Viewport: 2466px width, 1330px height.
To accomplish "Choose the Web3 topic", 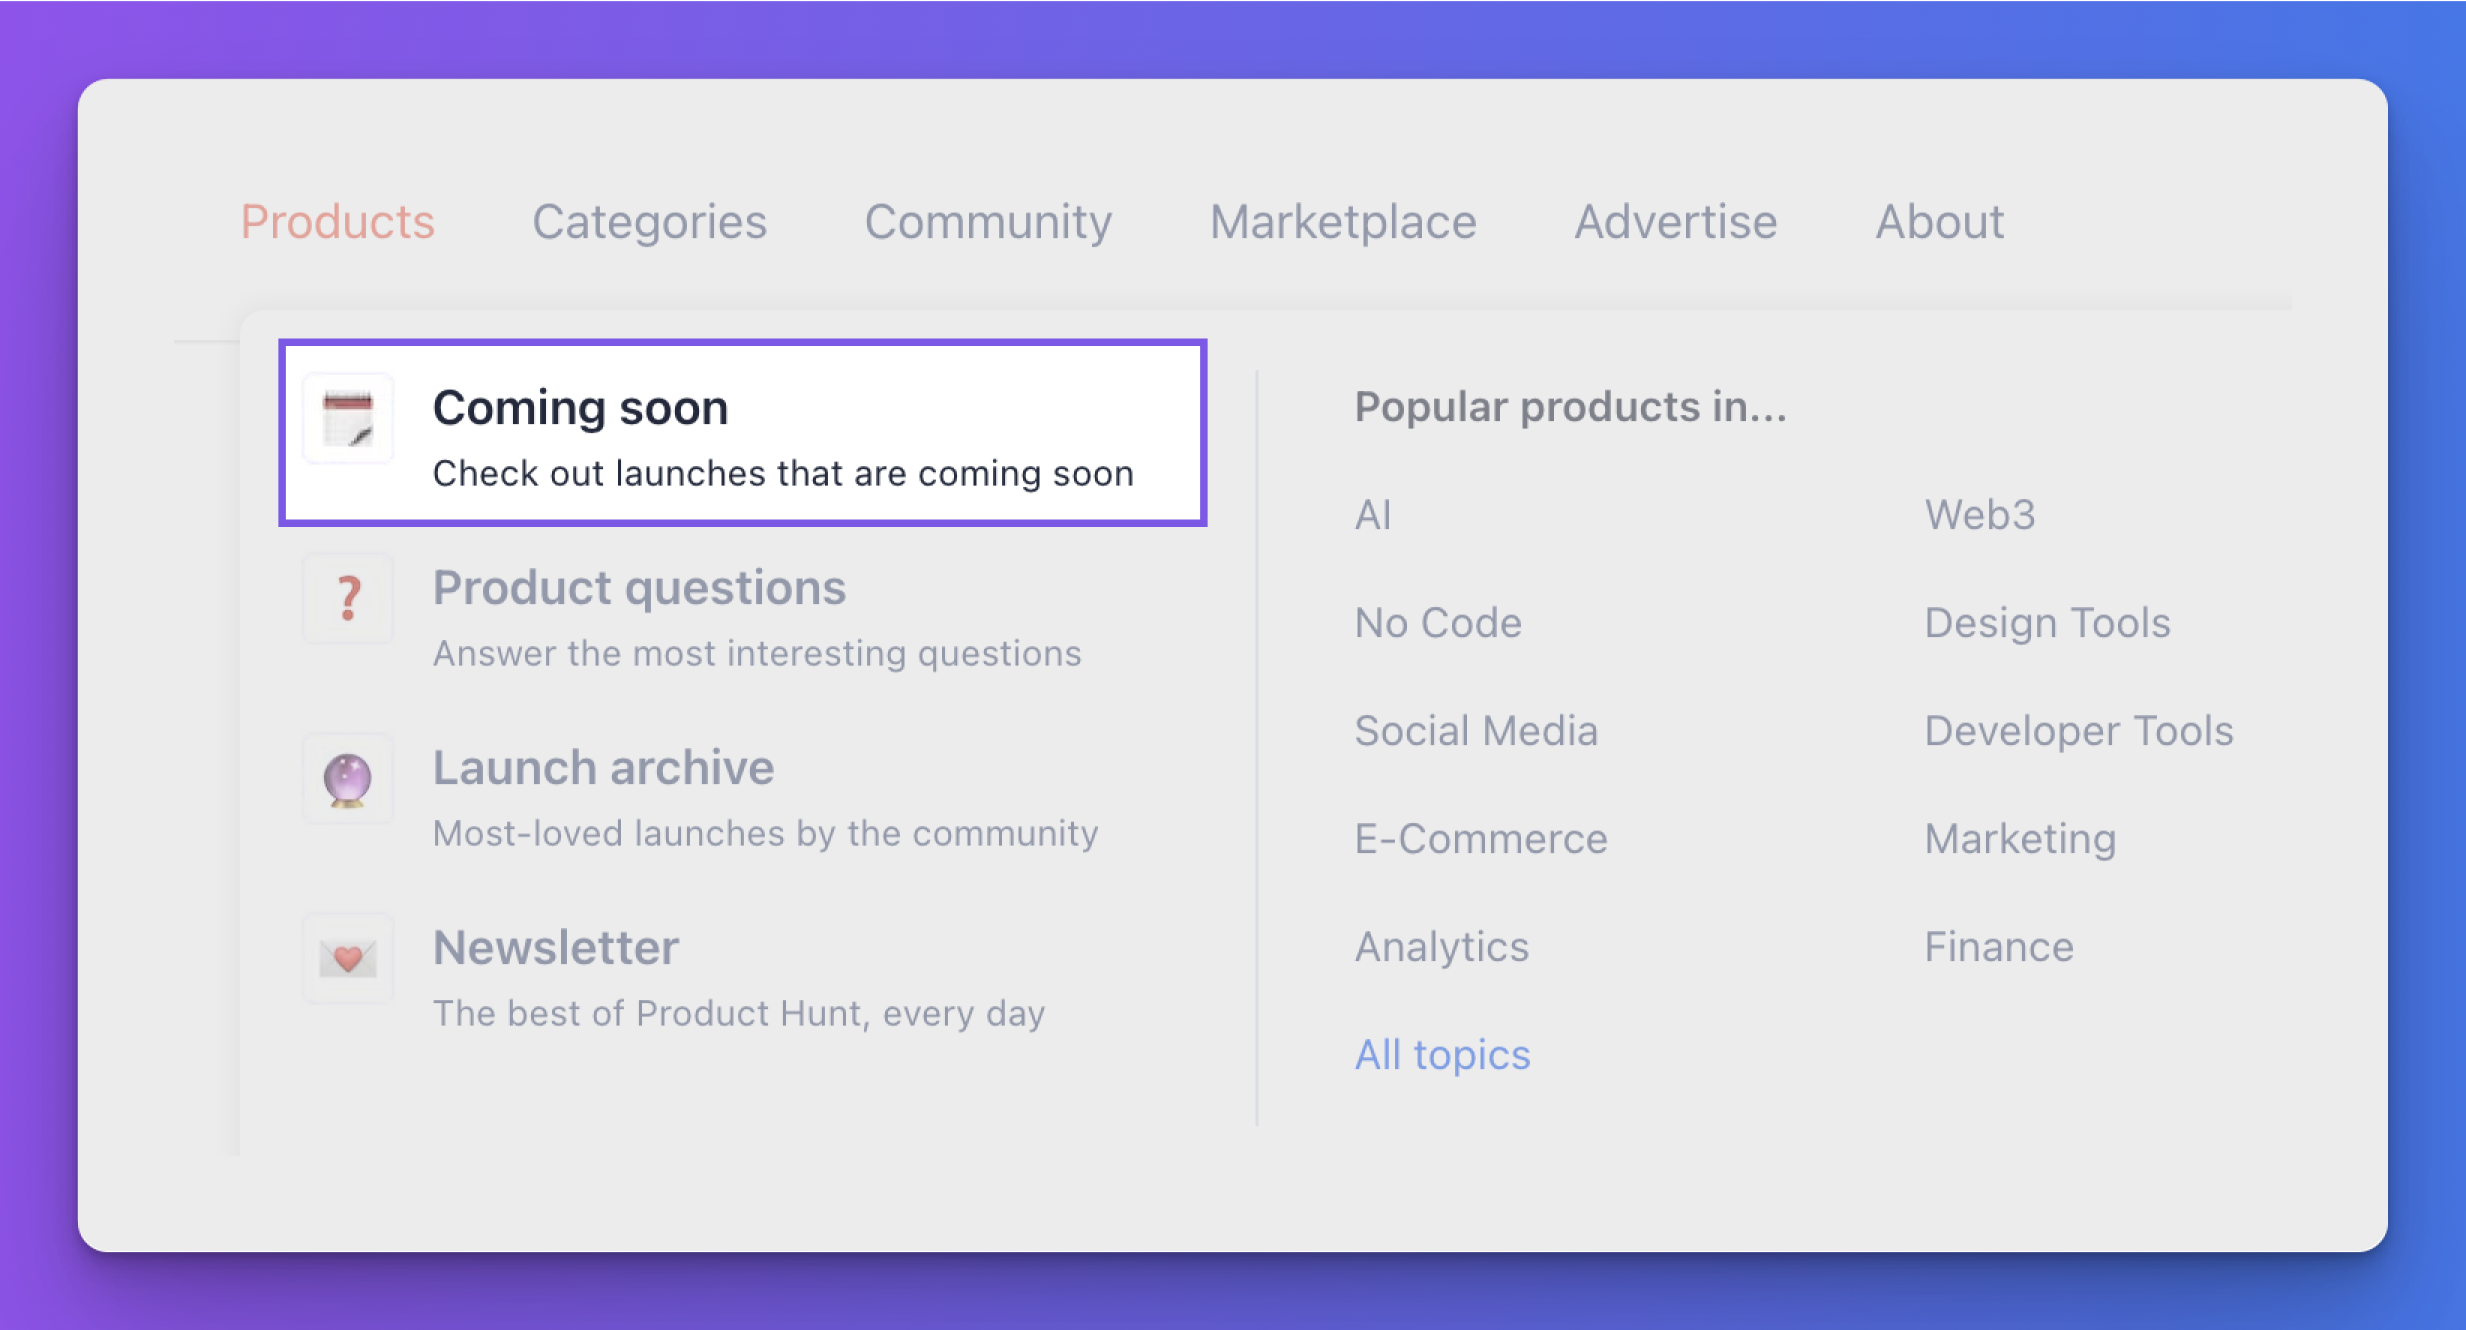I will (x=1980, y=514).
